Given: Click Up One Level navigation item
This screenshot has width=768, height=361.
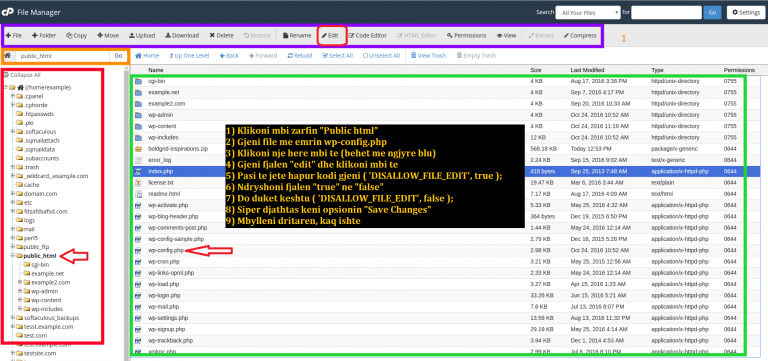Looking at the screenshot, I should (x=189, y=56).
